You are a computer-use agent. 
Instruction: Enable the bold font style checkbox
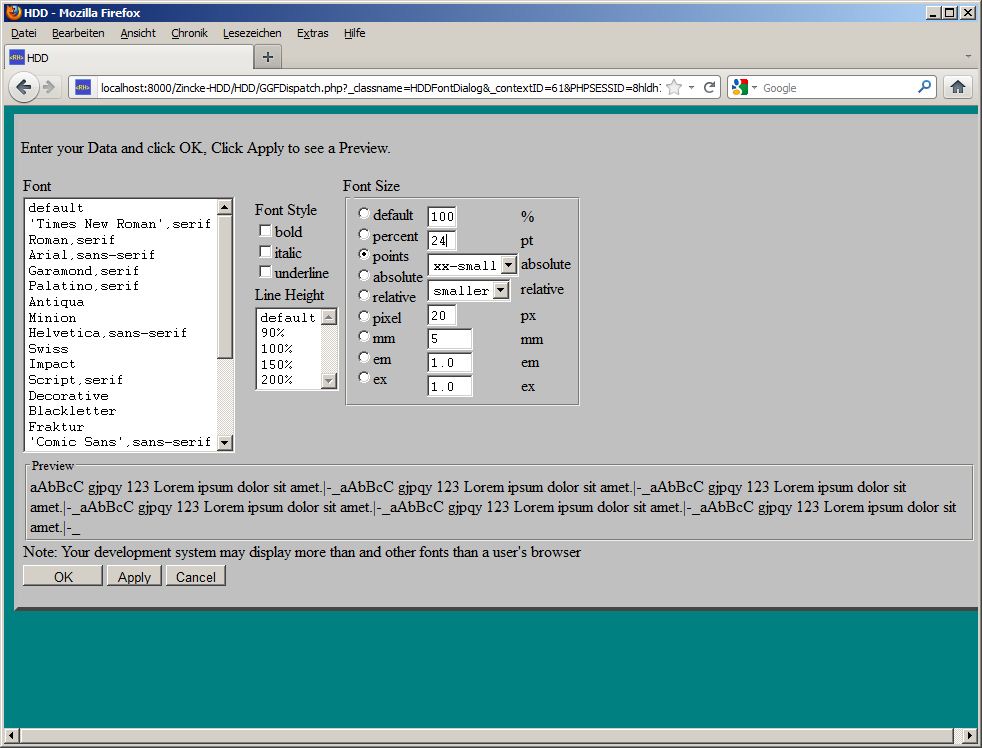(265, 232)
